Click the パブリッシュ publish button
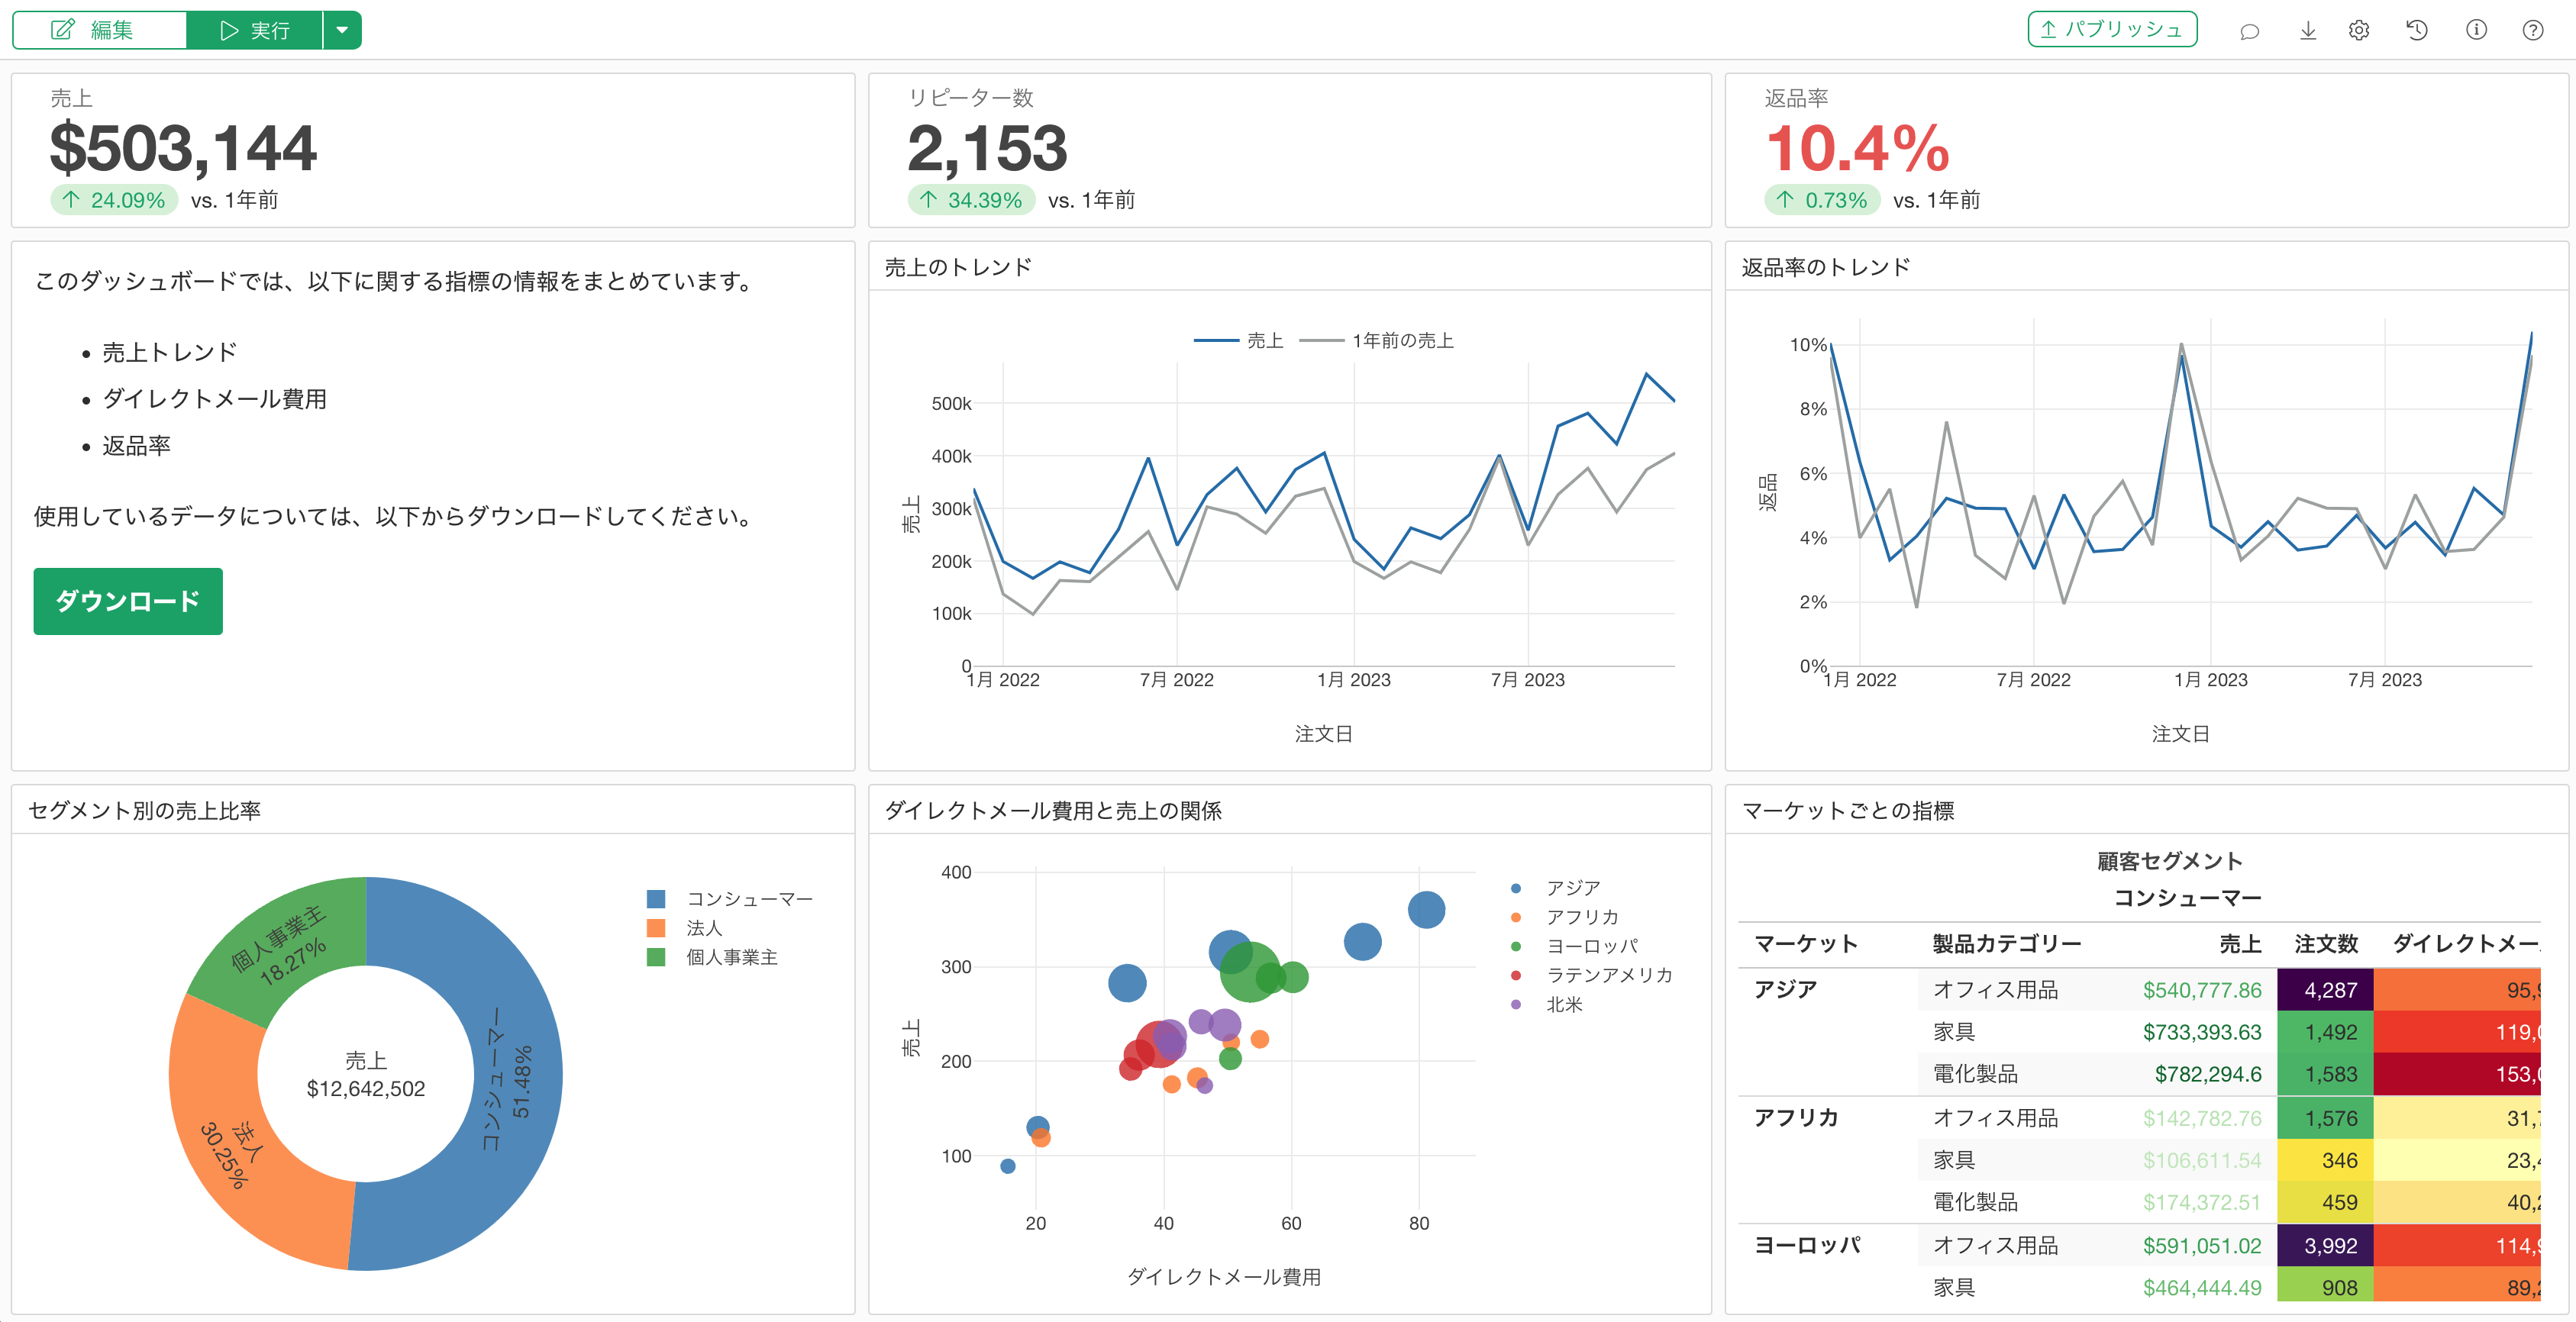Viewport: 2576px width, 1322px height. [x=2112, y=30]
